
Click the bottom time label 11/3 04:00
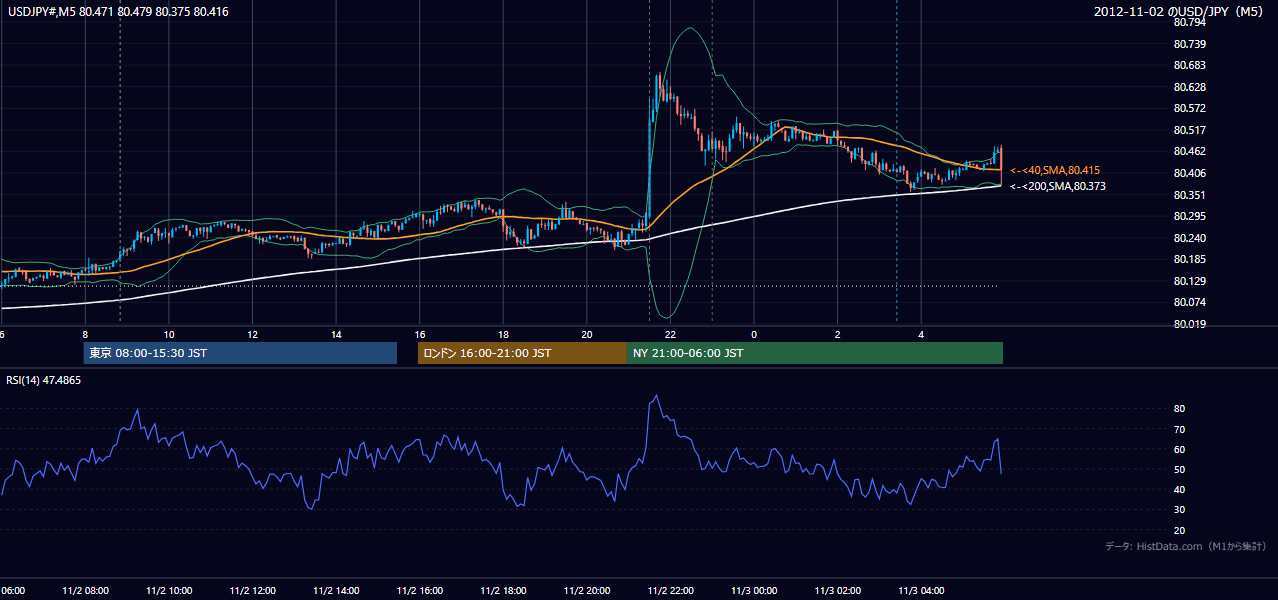(x=923, y=591)
